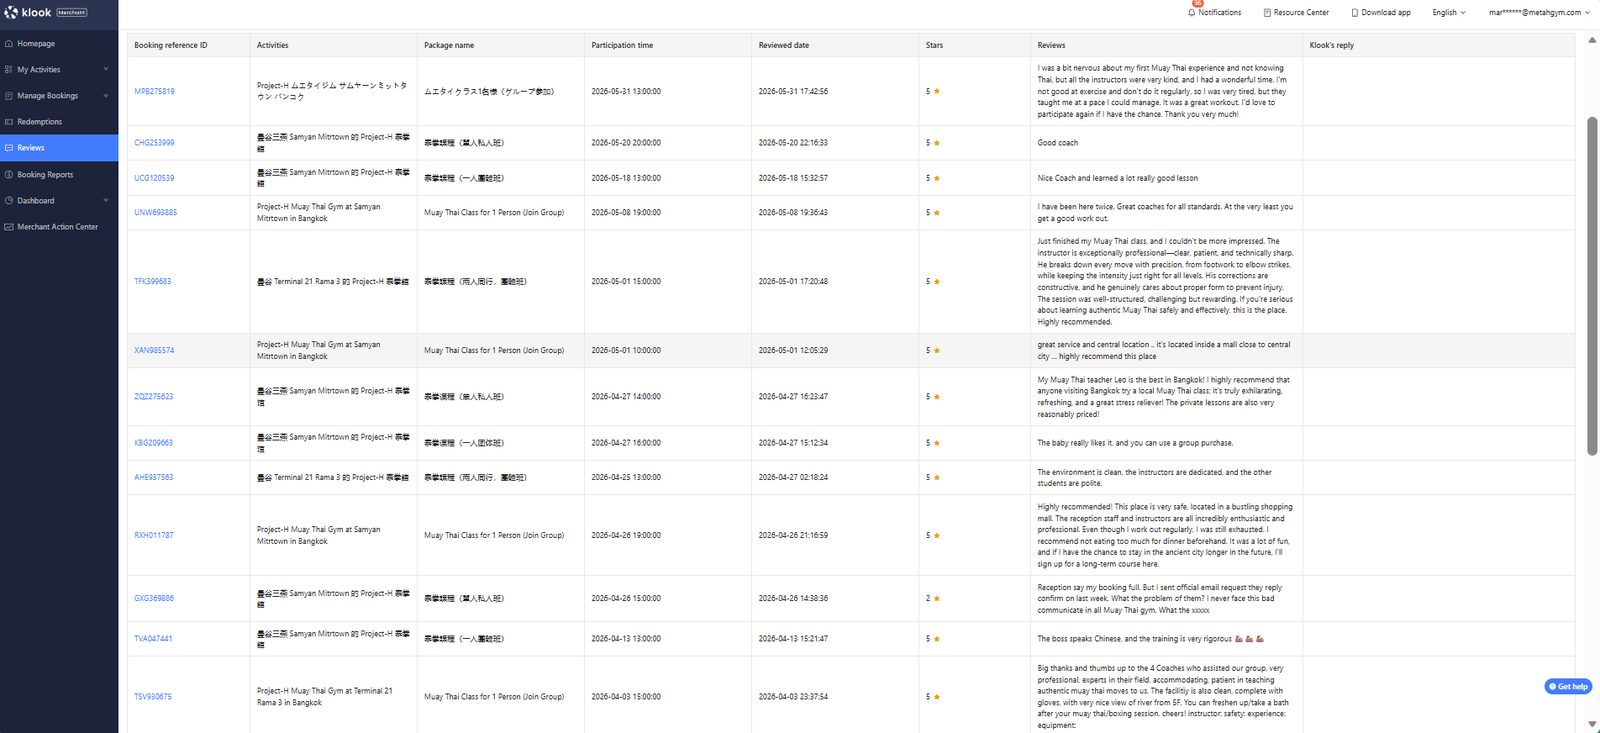Open booking reference AHE937563
Image resolution: width=1600 pixels, height=733 pixels.
(153, 478)
